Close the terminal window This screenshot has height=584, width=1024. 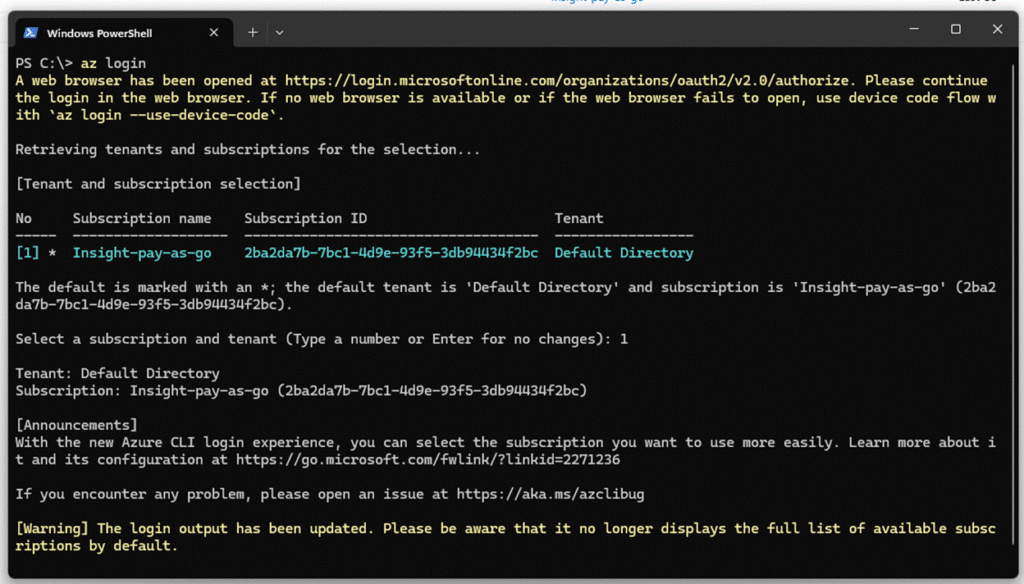pos(1000,30)
